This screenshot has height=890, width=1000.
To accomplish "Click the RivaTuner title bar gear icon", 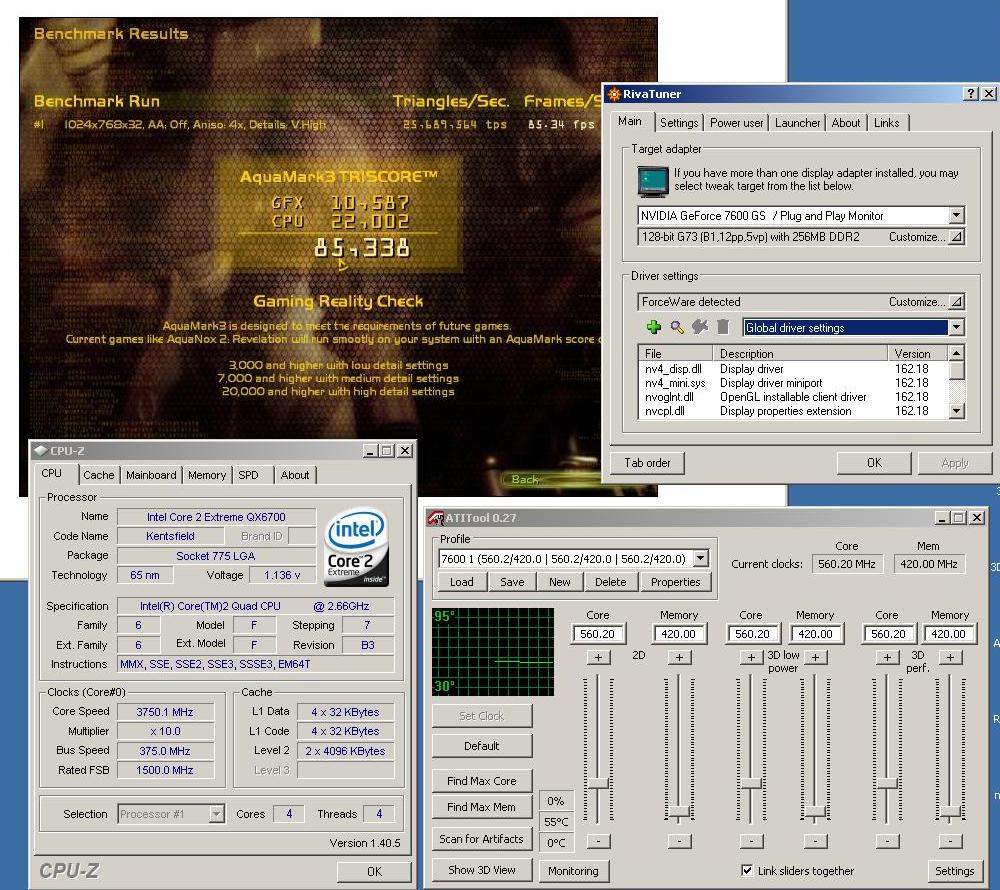I will [x=614, y=94].
